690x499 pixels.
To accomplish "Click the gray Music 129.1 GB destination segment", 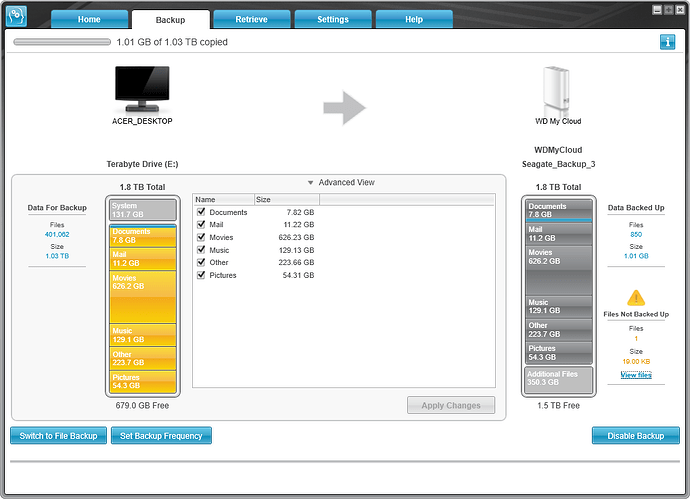I will click(x=558, y=307).
